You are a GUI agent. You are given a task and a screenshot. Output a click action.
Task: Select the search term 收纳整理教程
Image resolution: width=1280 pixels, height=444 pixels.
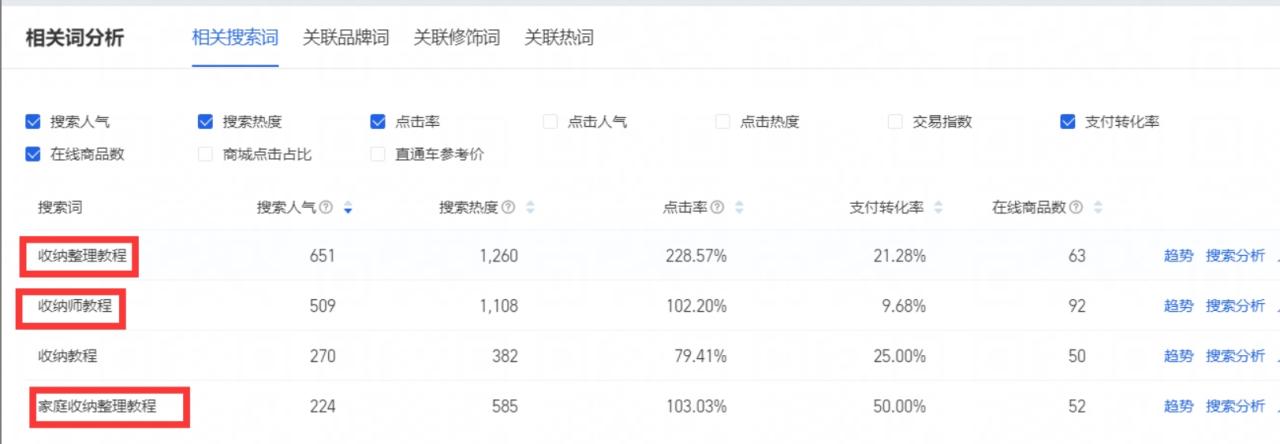82,256
